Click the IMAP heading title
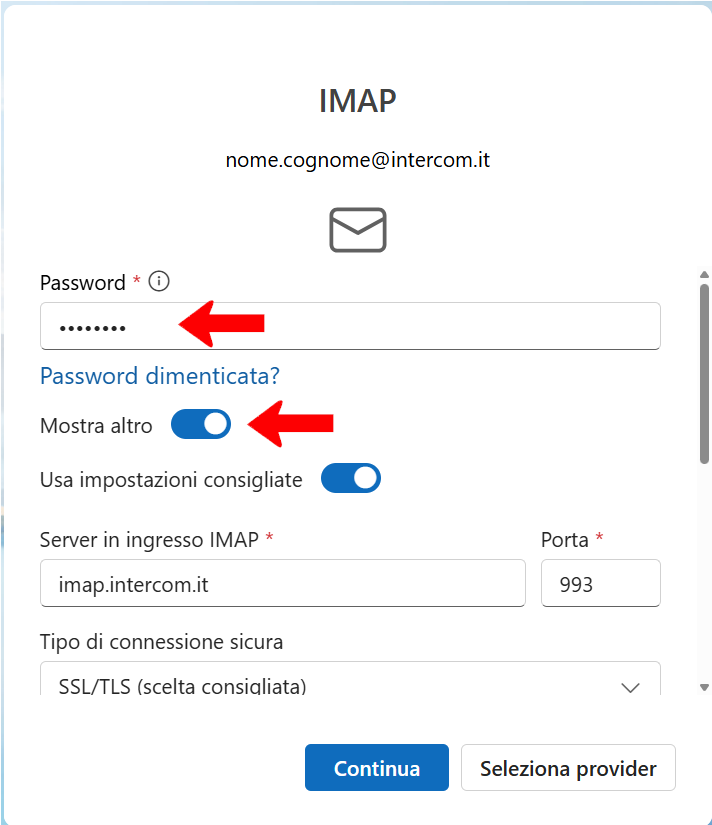Screen dimensions: 712x825 [x=357, y=101]
